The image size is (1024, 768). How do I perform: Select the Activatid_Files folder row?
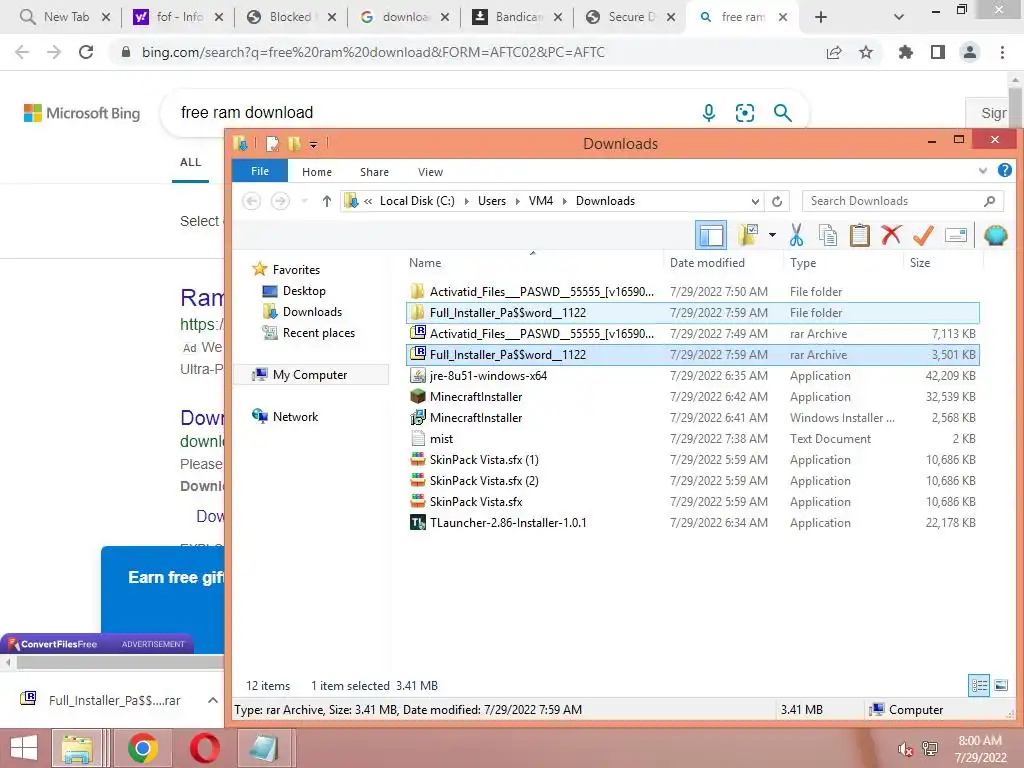tap(692, 291)
